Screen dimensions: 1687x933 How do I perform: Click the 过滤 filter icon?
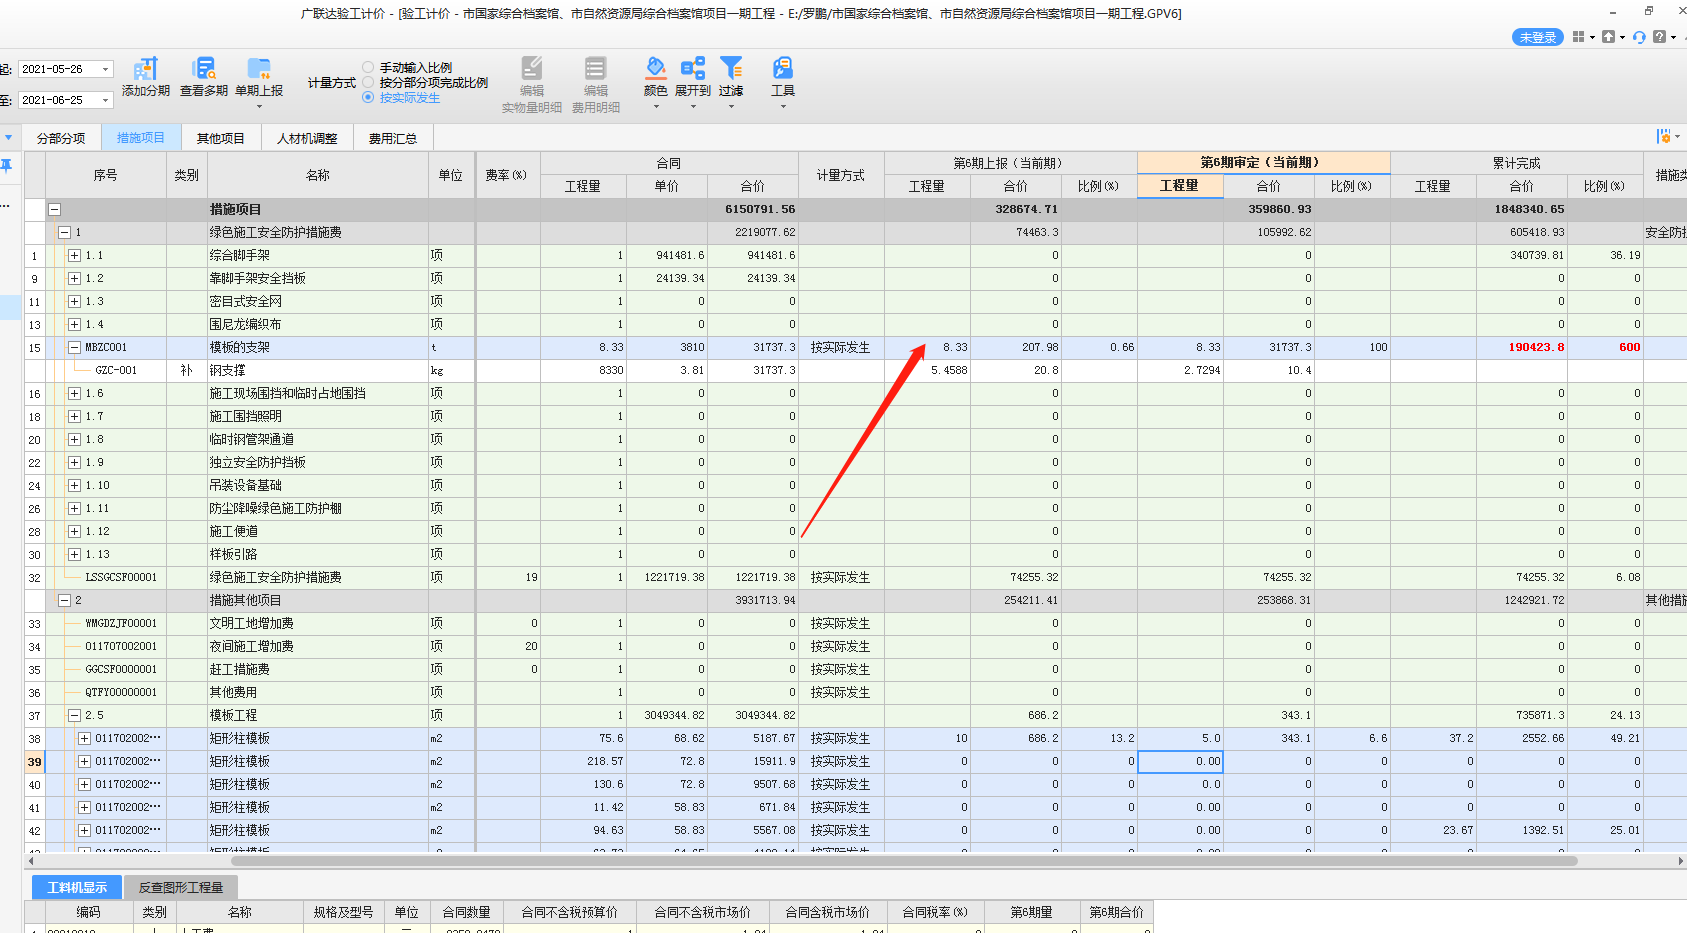(731, 68)
